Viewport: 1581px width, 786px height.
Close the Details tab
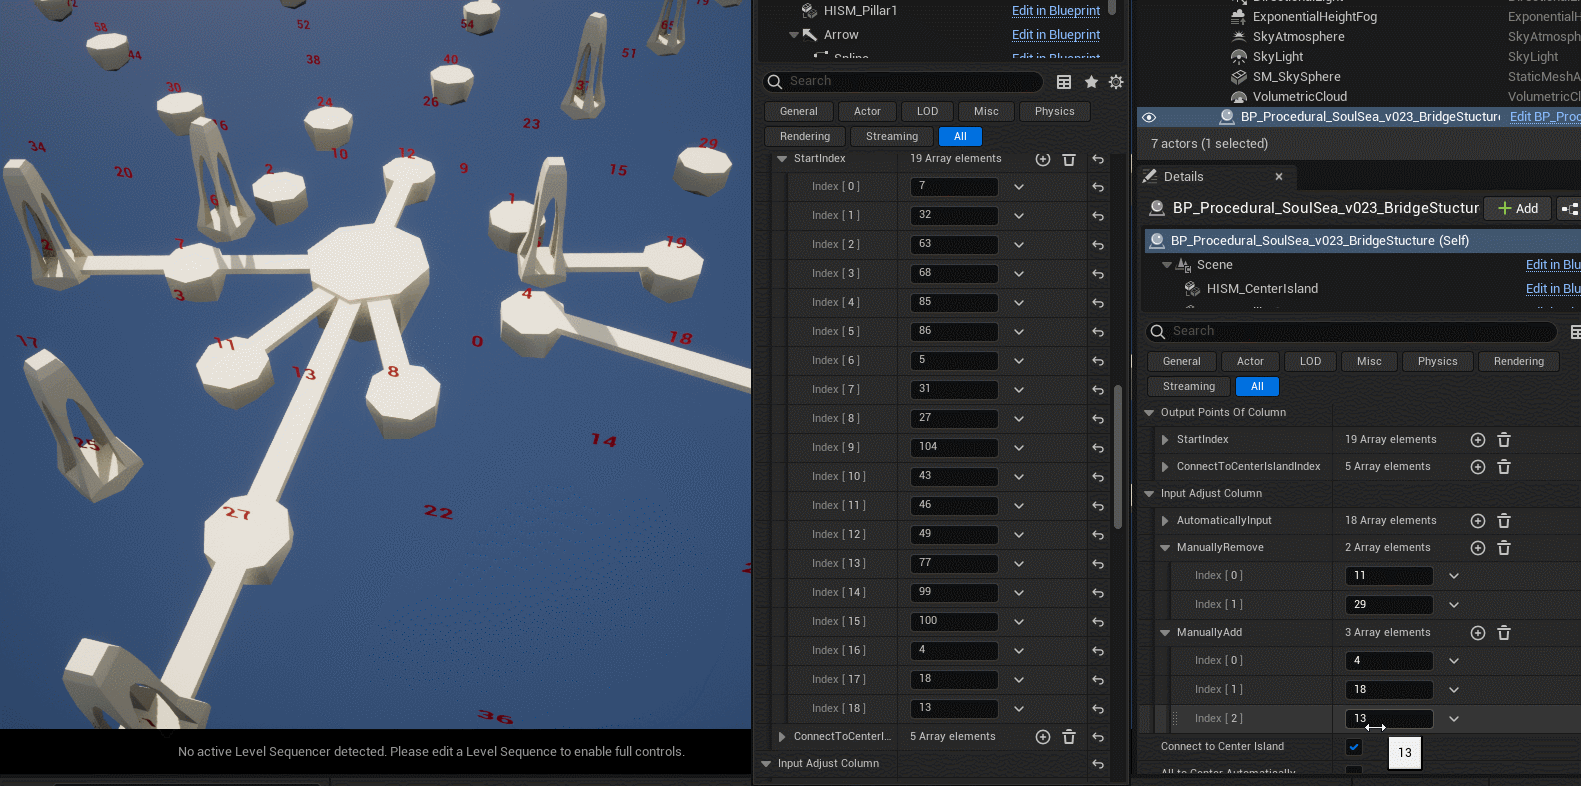tap(1279, 177)
